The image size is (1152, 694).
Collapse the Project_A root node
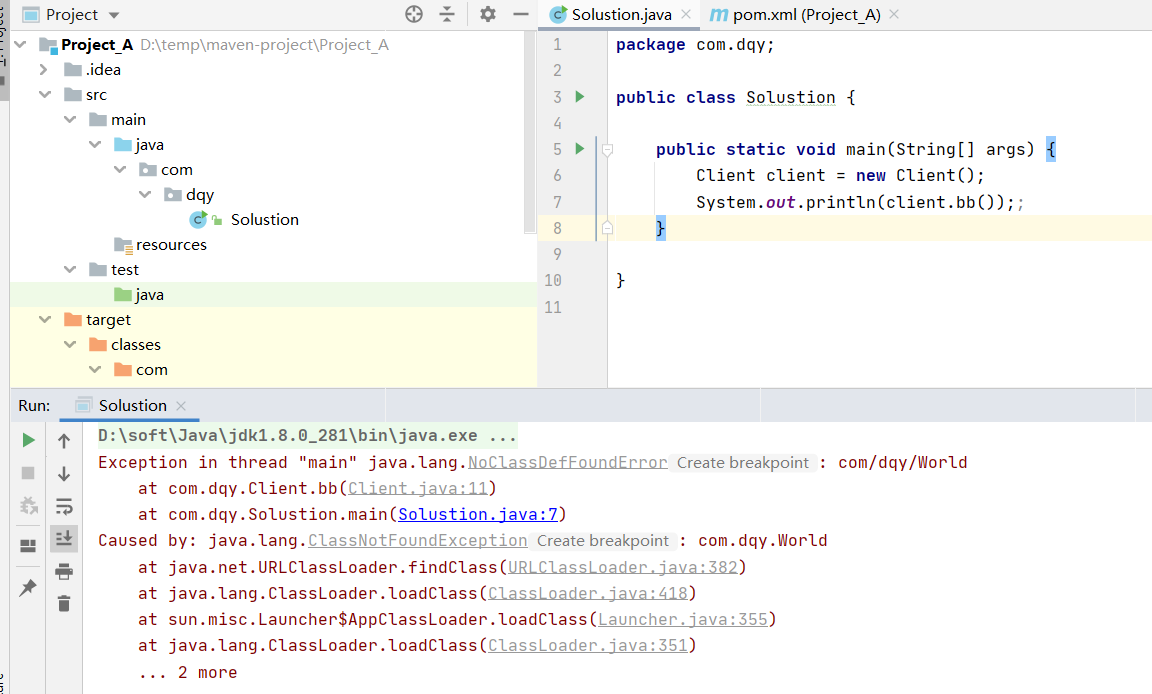coord(21,45)
